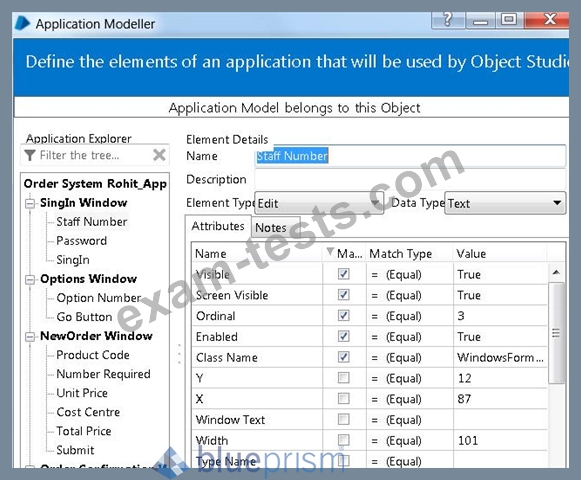The width and height of the screenshot is (581, 480).
Task: Collapse the NewOrder Window tree node
Action: pyautogui.click(x=30, y=337)
